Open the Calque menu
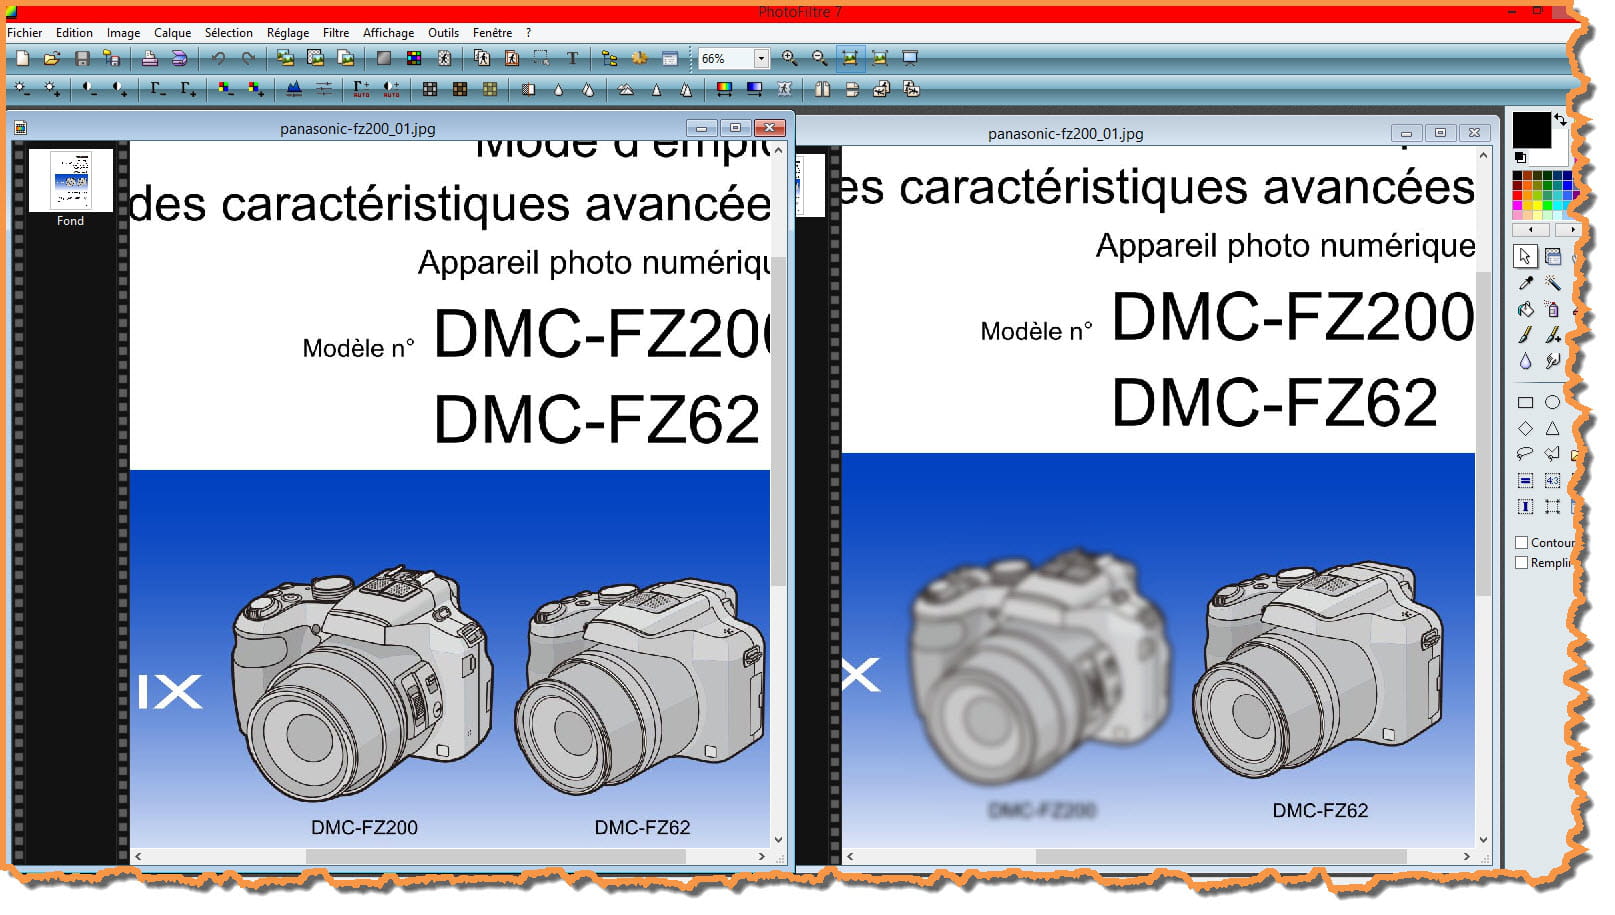Screen dimensions: 1615x915 [x=172, y=33]
